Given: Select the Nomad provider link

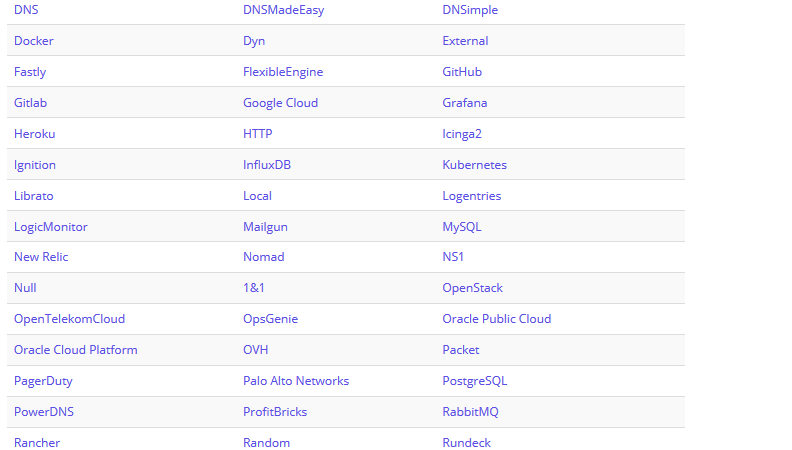Looking at the screenshot, I should click(264, 257).
